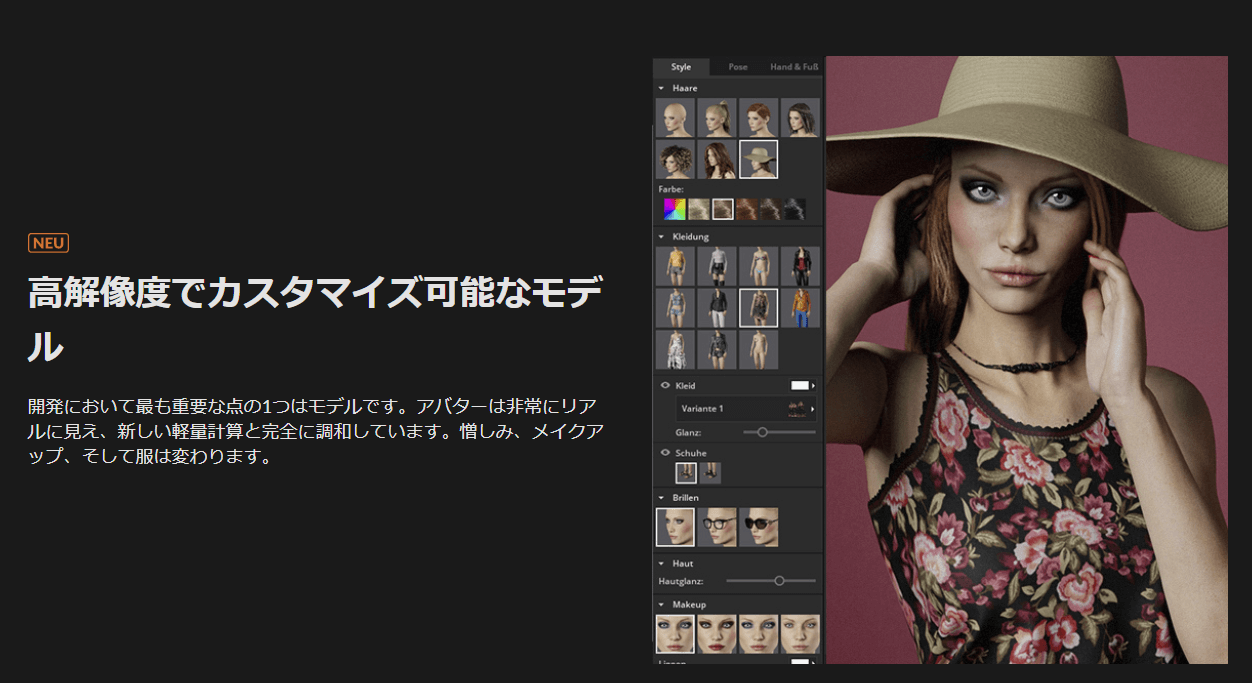Select the second shoe style thumbnail

710,473
